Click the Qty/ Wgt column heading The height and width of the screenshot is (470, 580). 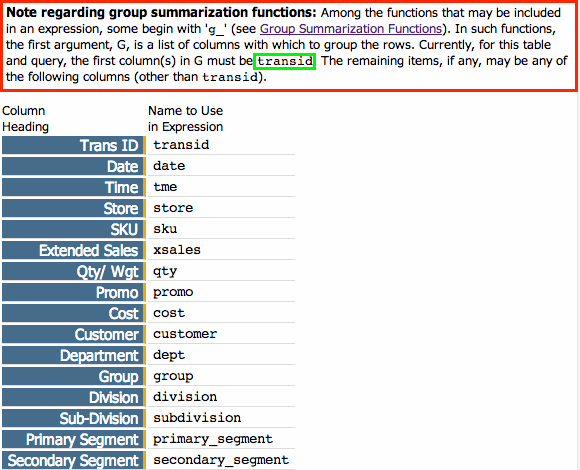pos(74,271)
